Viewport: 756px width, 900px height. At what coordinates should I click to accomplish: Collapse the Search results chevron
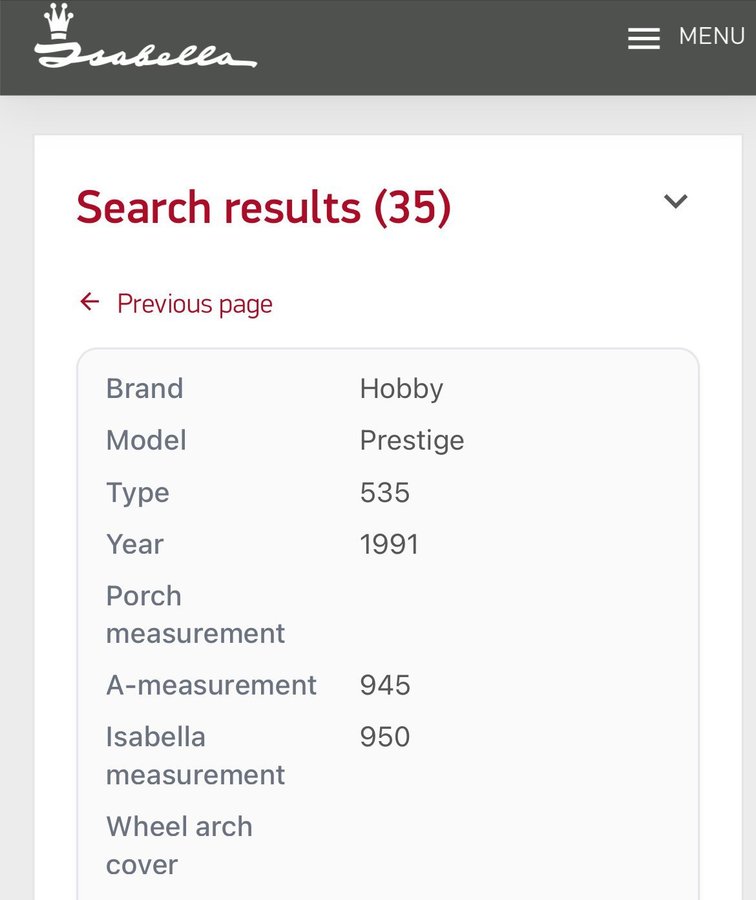(x=676, y=201)
